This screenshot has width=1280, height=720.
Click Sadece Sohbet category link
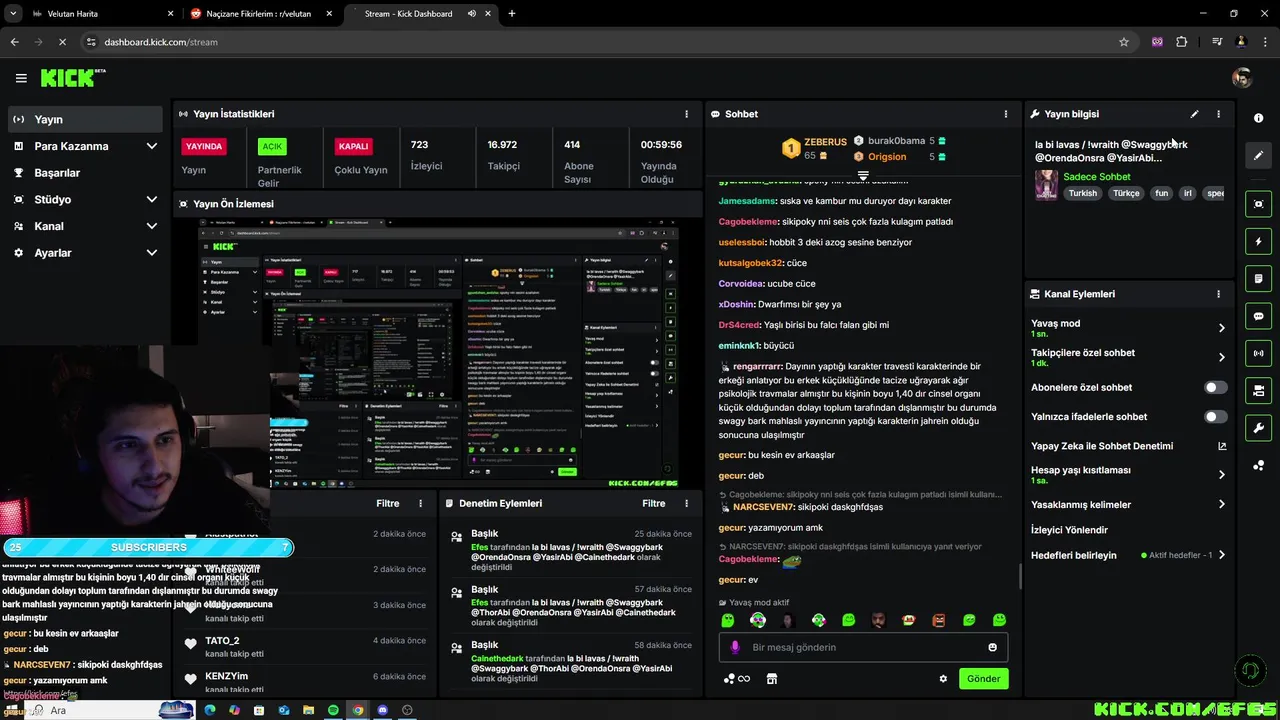coord(1096,177)
